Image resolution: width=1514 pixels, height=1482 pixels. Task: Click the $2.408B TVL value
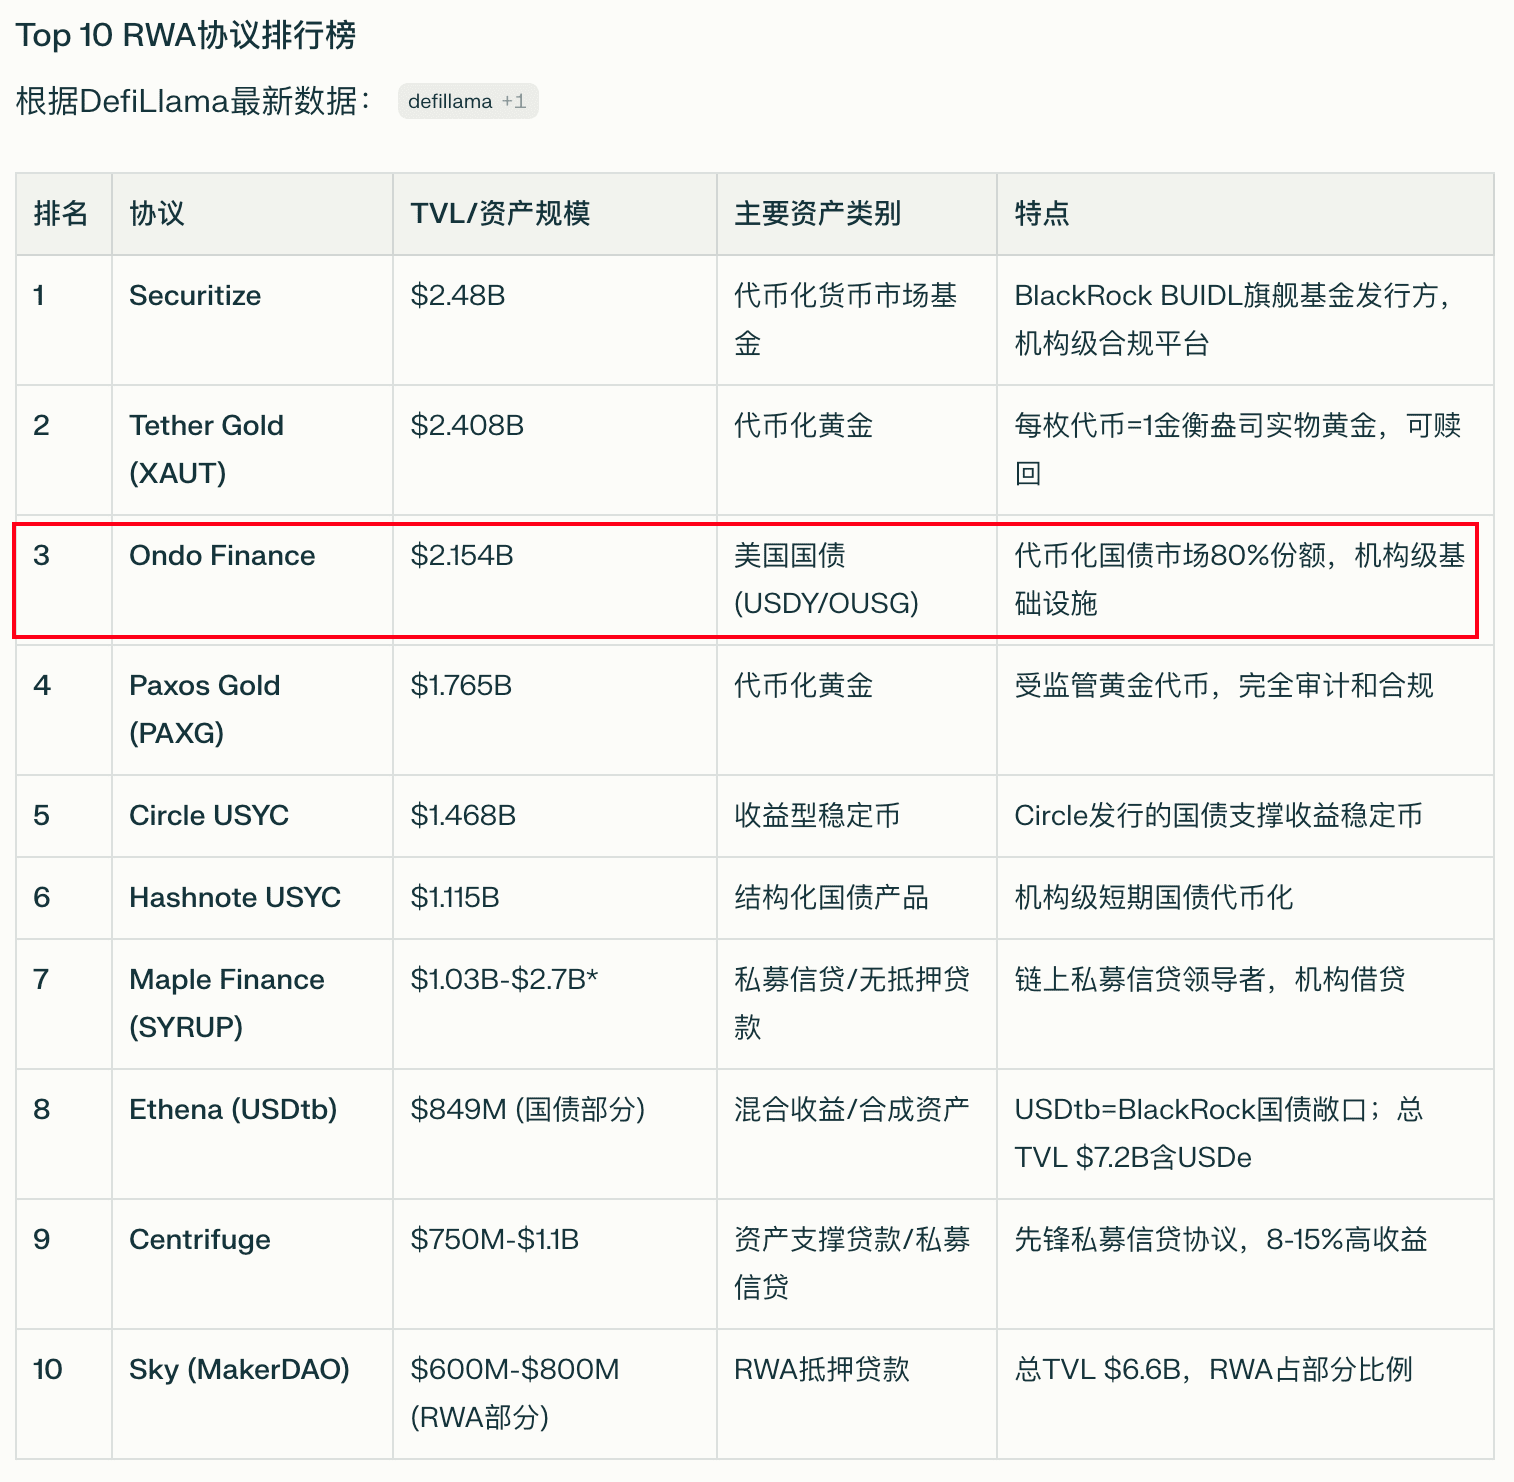coord(467,425)
